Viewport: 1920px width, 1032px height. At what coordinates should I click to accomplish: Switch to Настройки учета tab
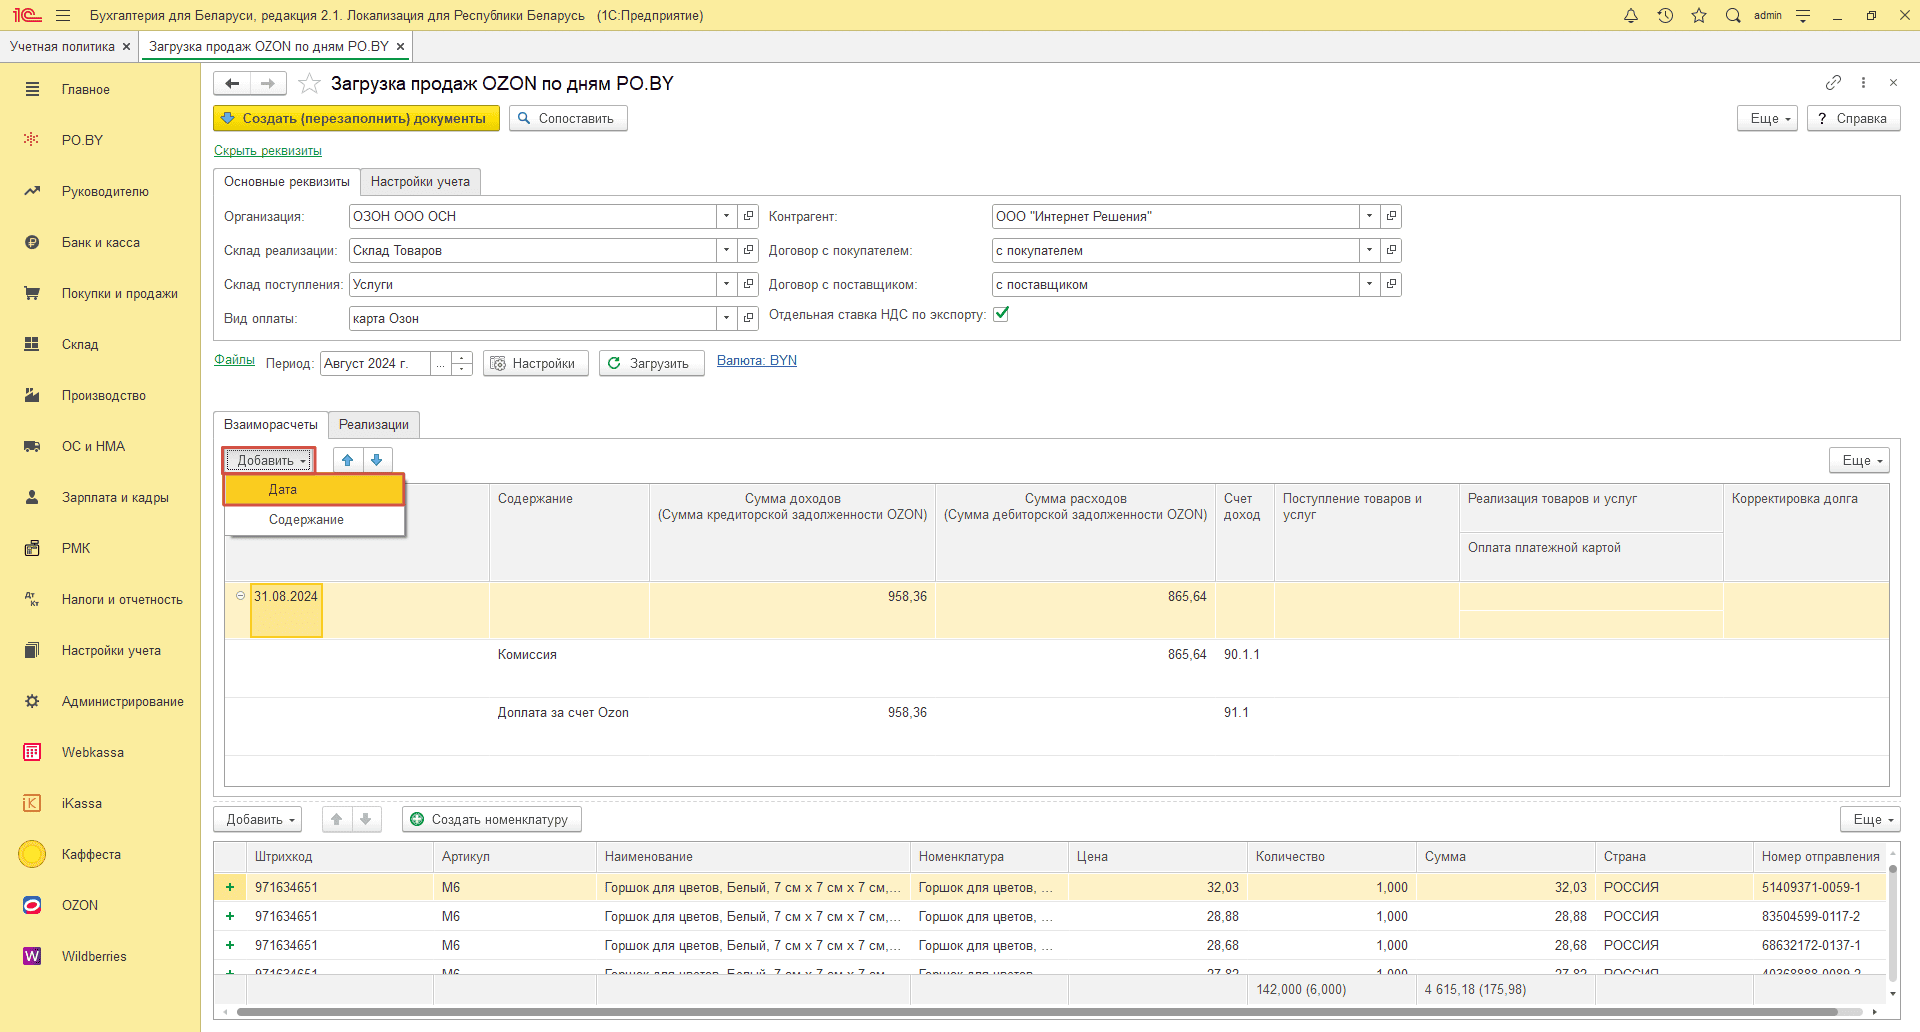coord(420,181)
